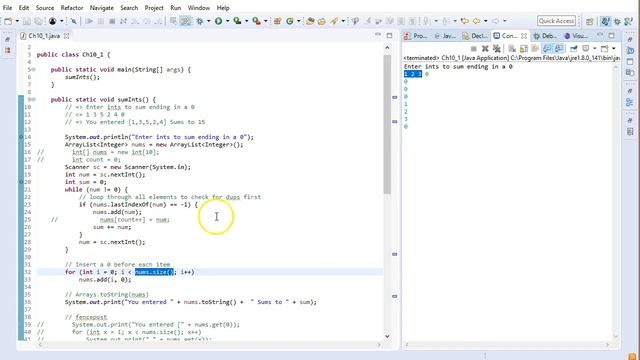This screenshot has height=360, width=640.
Task: Open the Window menu
Action: pyautogui.click(x=198, y=8)
